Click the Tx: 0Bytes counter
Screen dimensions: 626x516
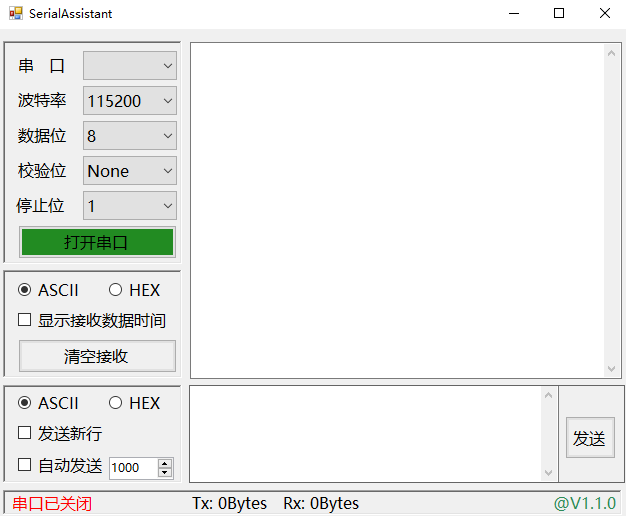point(230,503)
